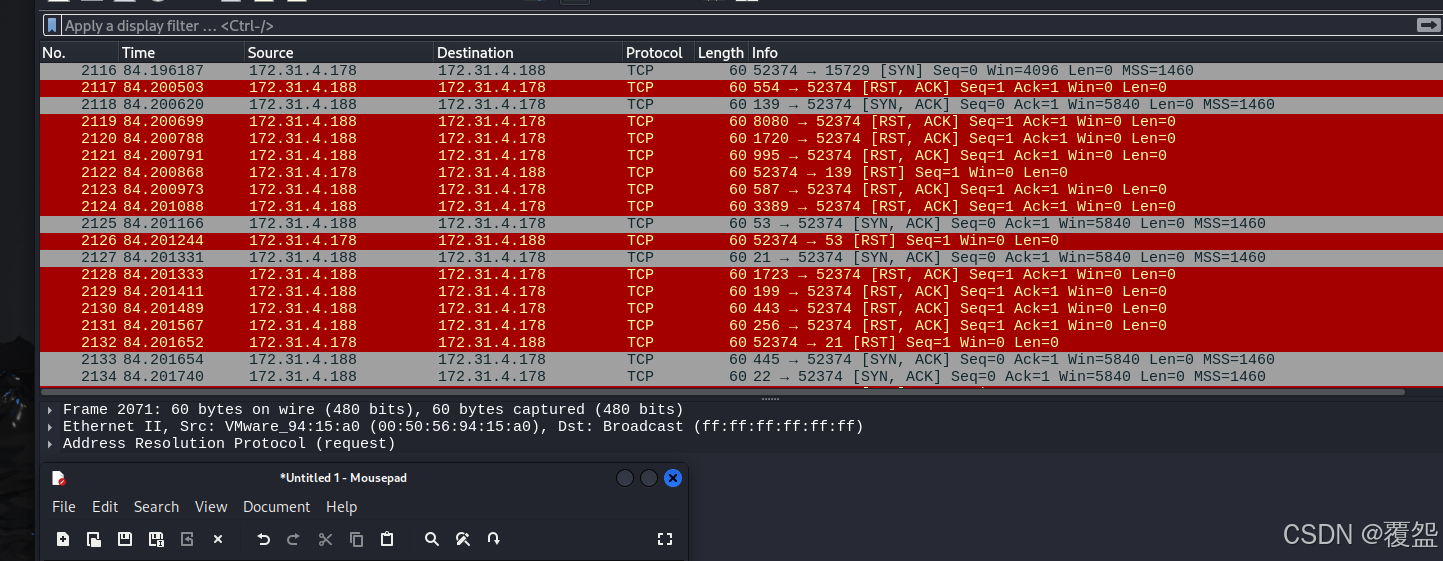
Task: Select packet 2133 SYN, ACK from port 445
Action: pos(740,360)
